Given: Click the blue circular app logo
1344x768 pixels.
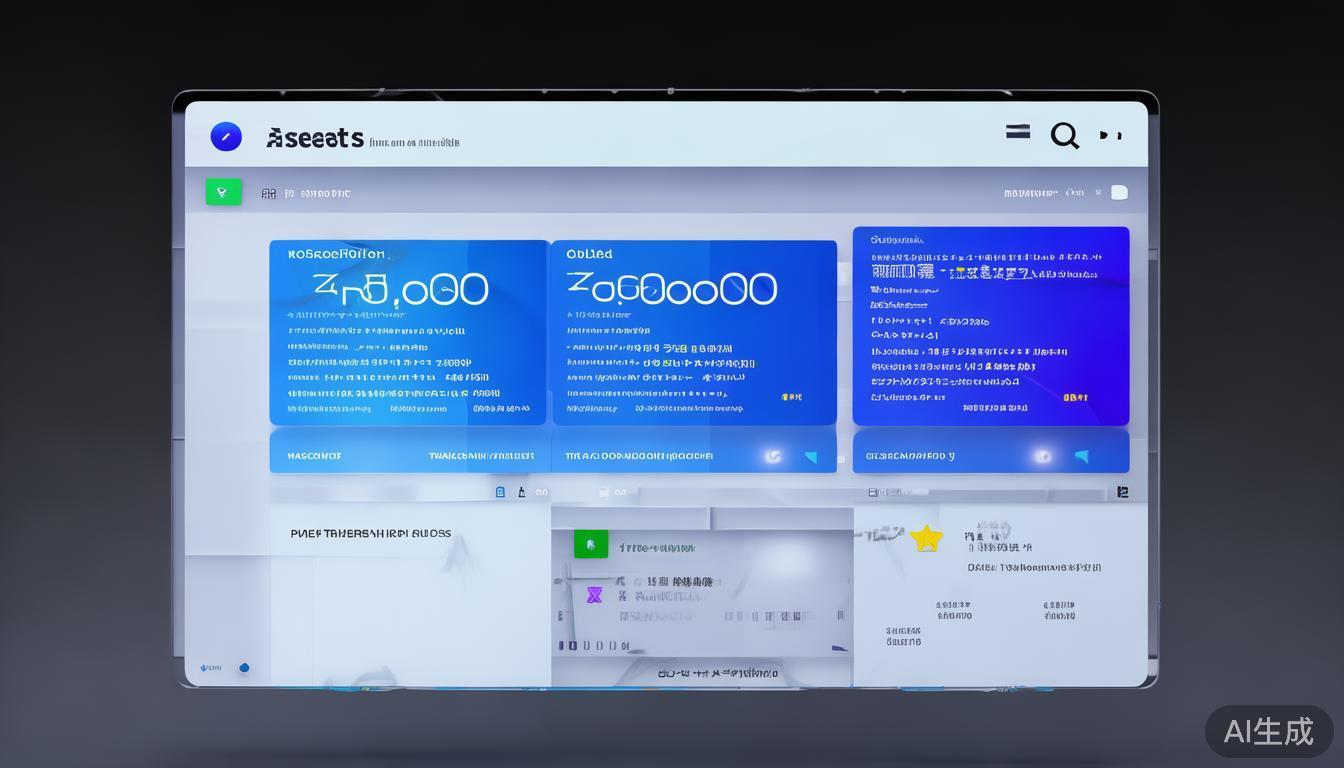Looking at the screenshot, I should (226, 136).
